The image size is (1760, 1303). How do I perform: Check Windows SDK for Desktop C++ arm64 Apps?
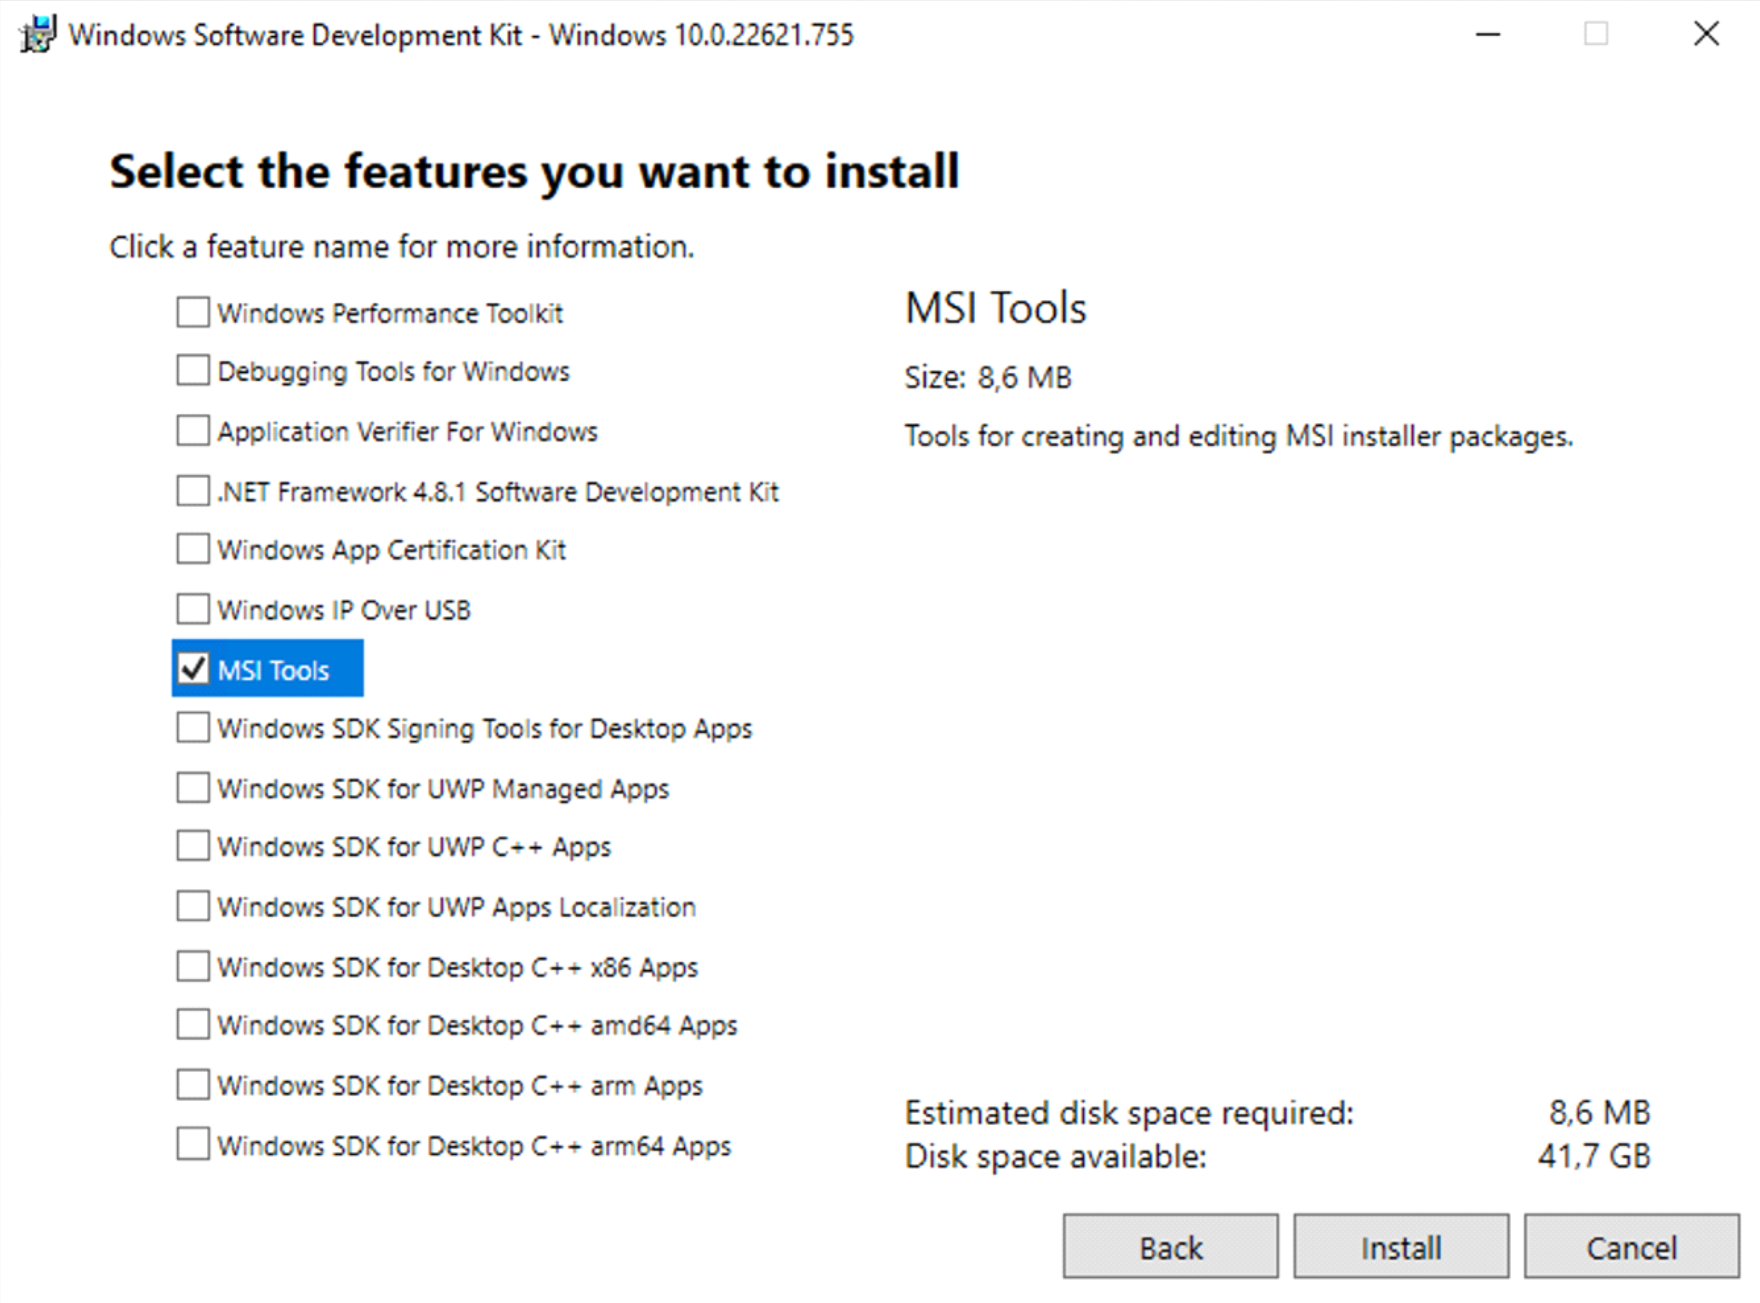193,1144
